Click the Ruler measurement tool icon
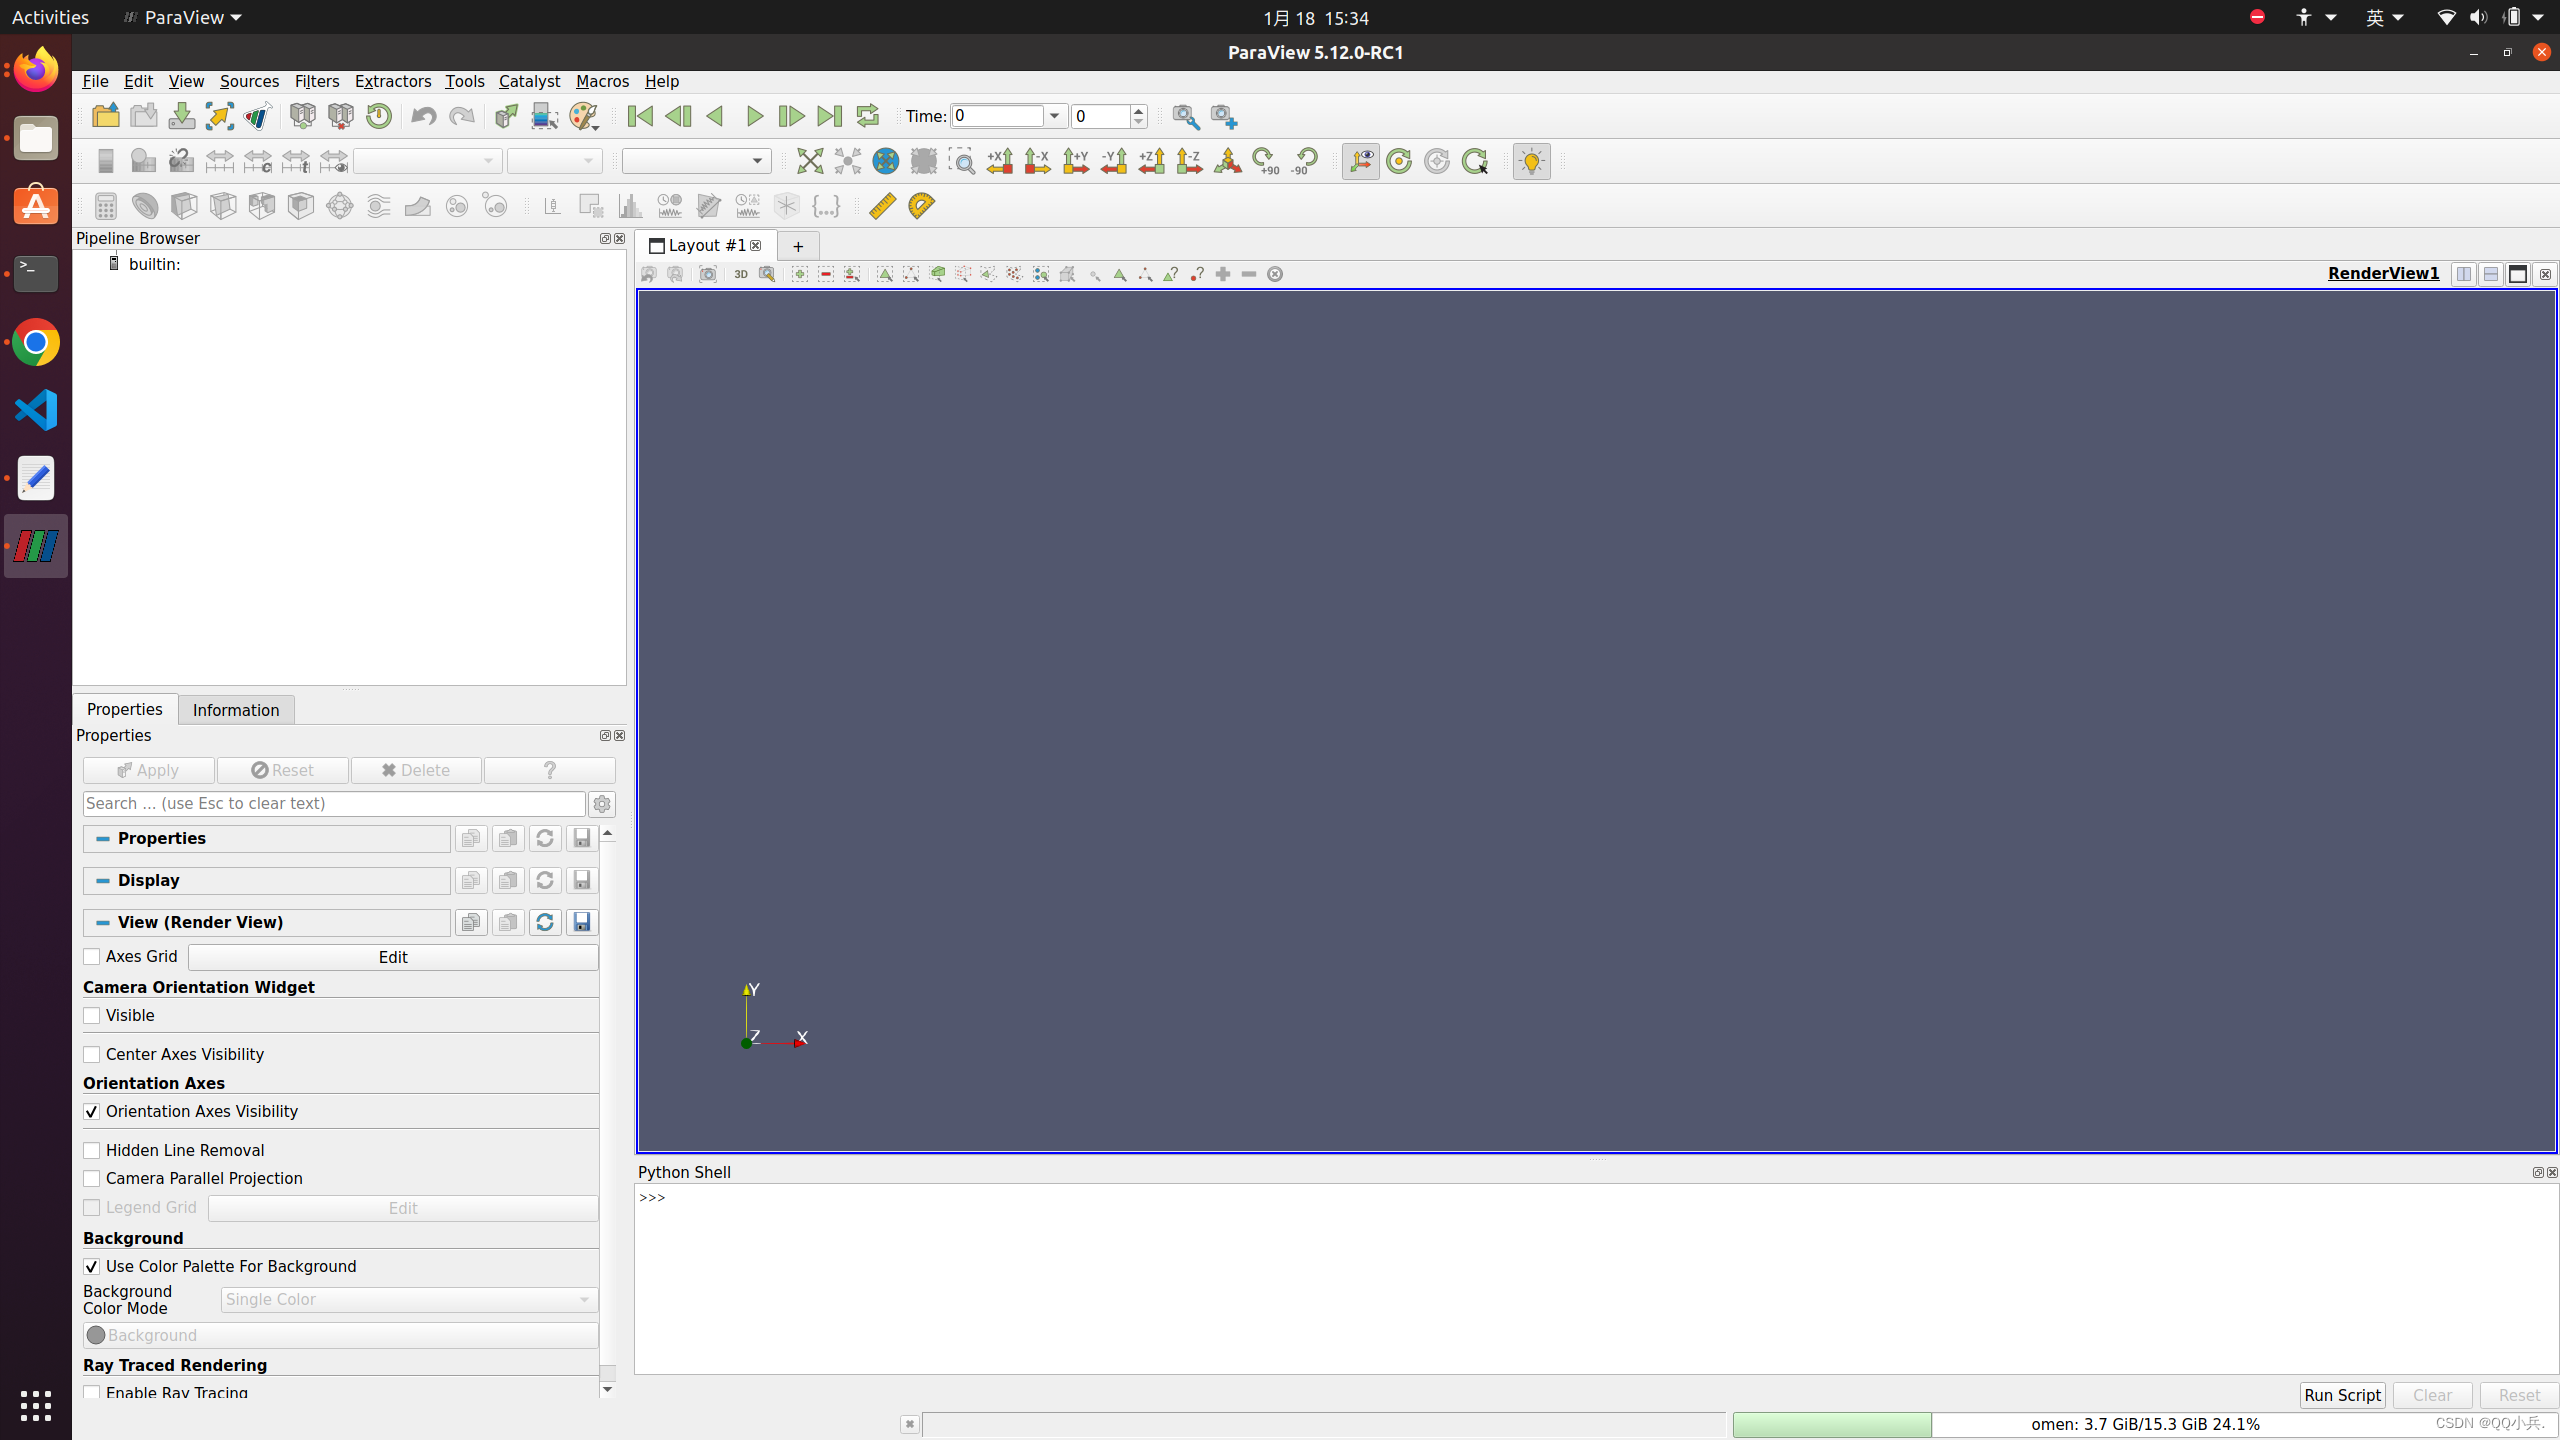The image size is (2560, 1440). click(x=882, y=206)
